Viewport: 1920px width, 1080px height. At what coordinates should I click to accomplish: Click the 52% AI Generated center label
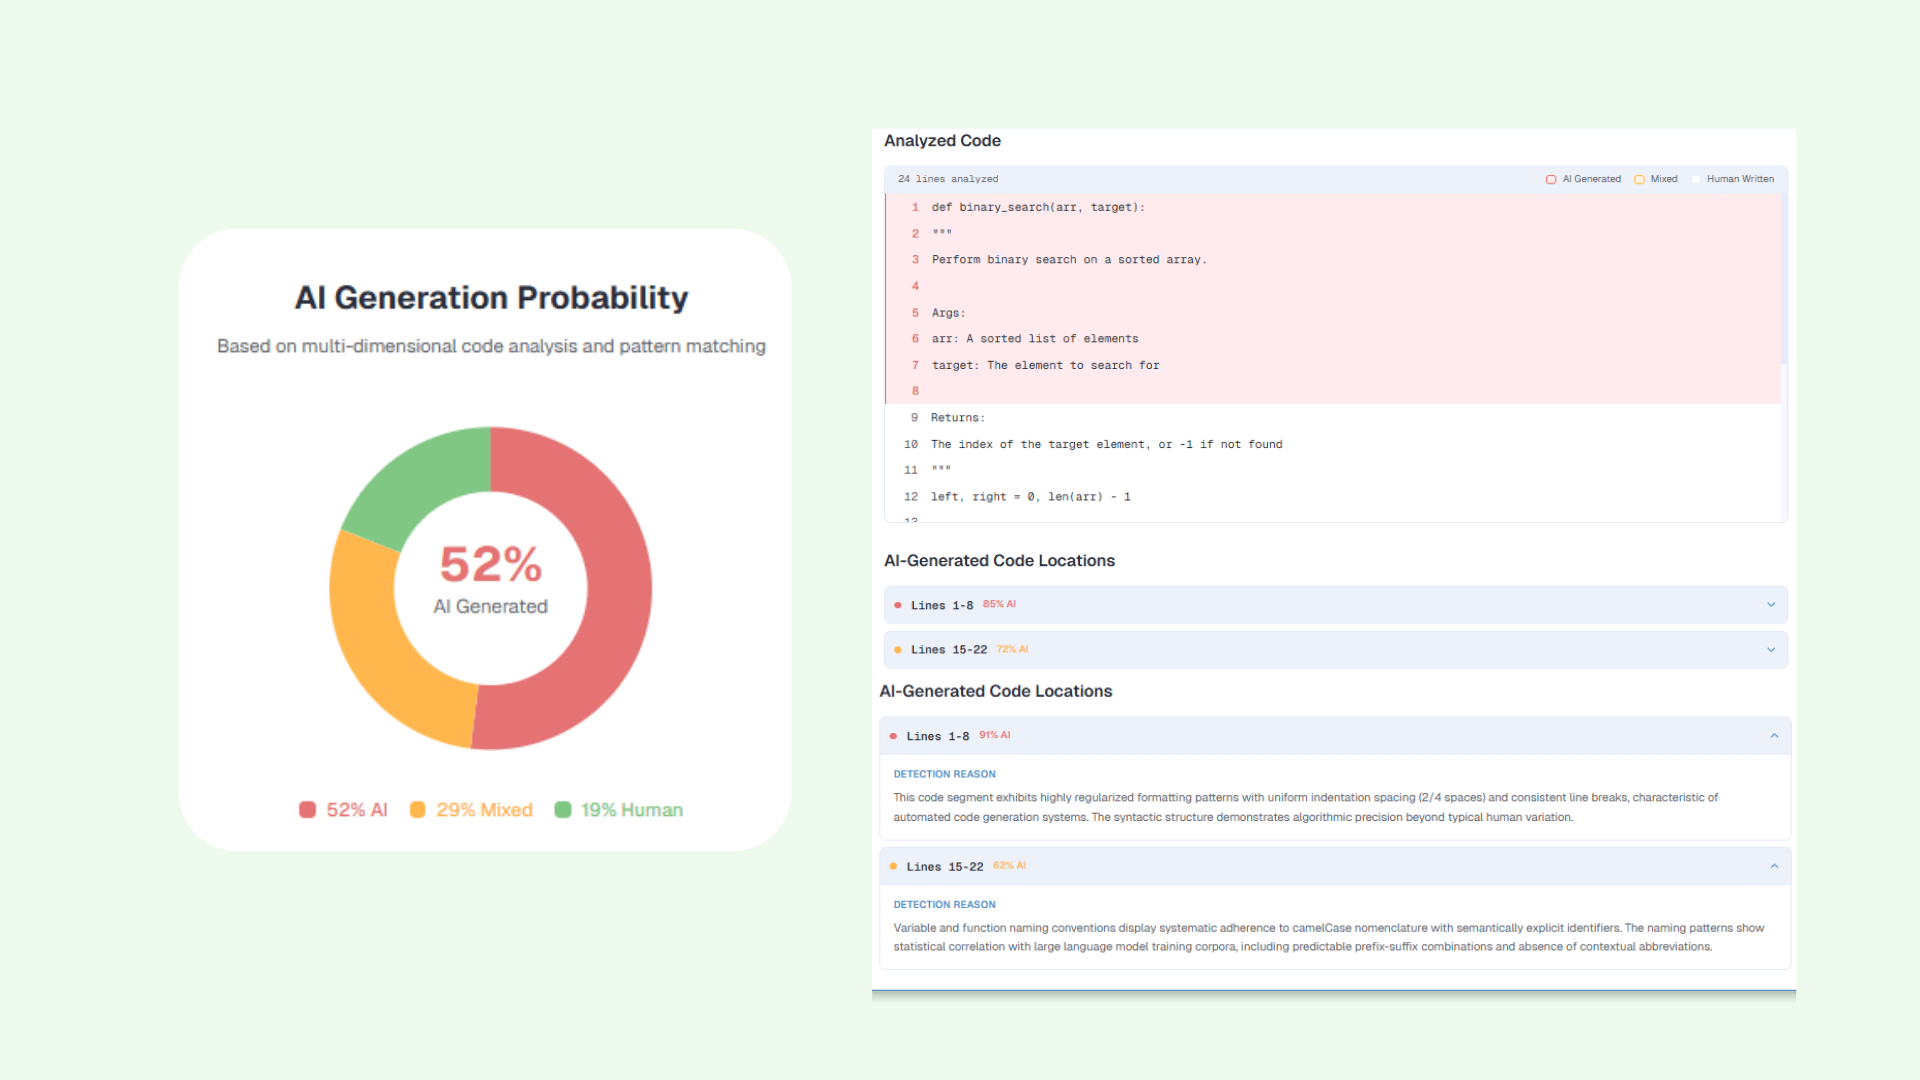click(x=490, y=580)
